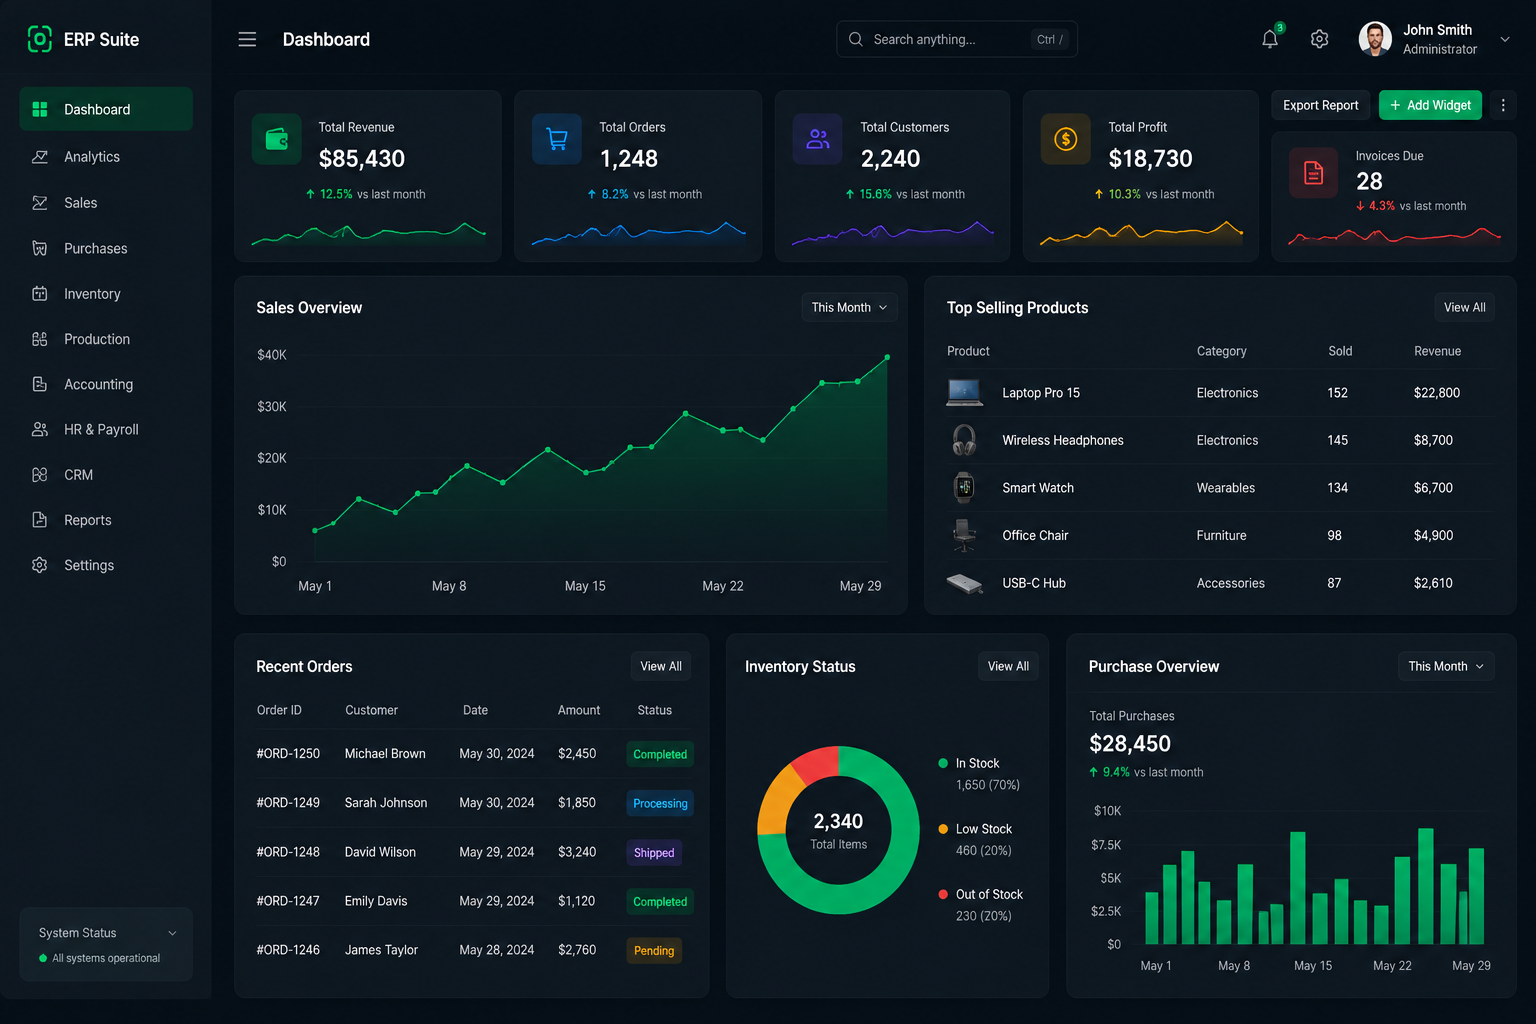Navigate to Reports in sidebar
The image size is (1536, 1024).
106,520
